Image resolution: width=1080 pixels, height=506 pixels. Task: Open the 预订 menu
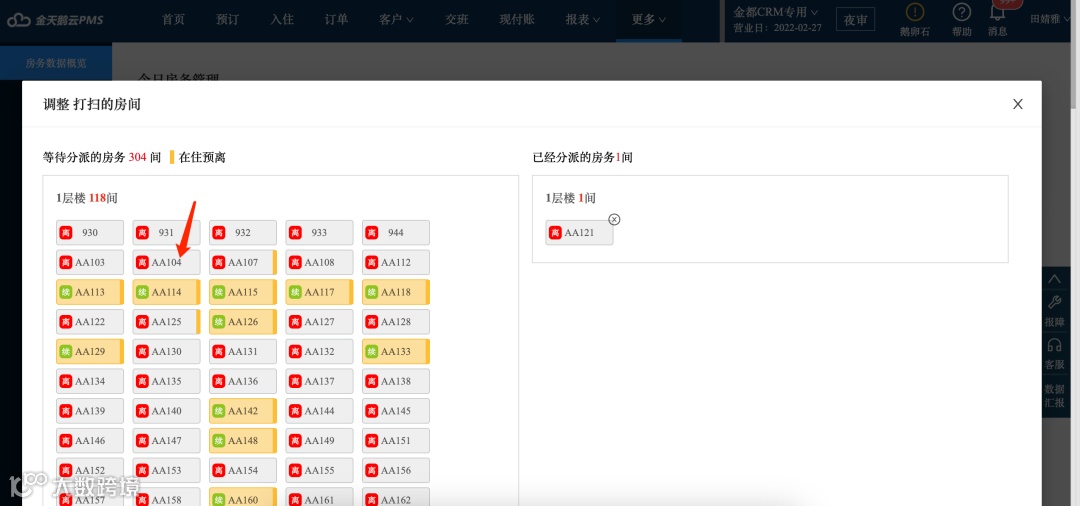[227, 19]
